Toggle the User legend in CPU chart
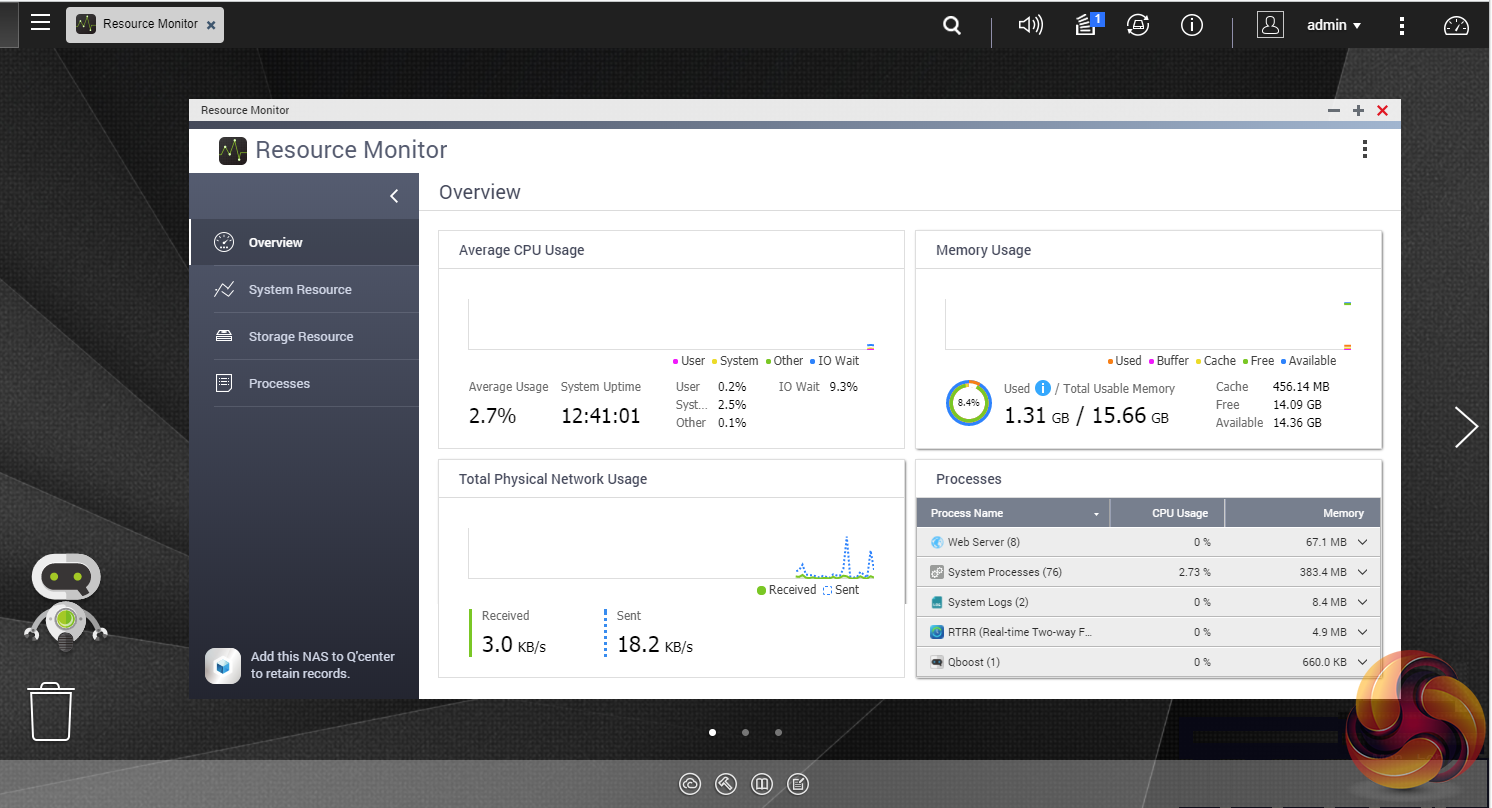 click(x=688, y=361)
